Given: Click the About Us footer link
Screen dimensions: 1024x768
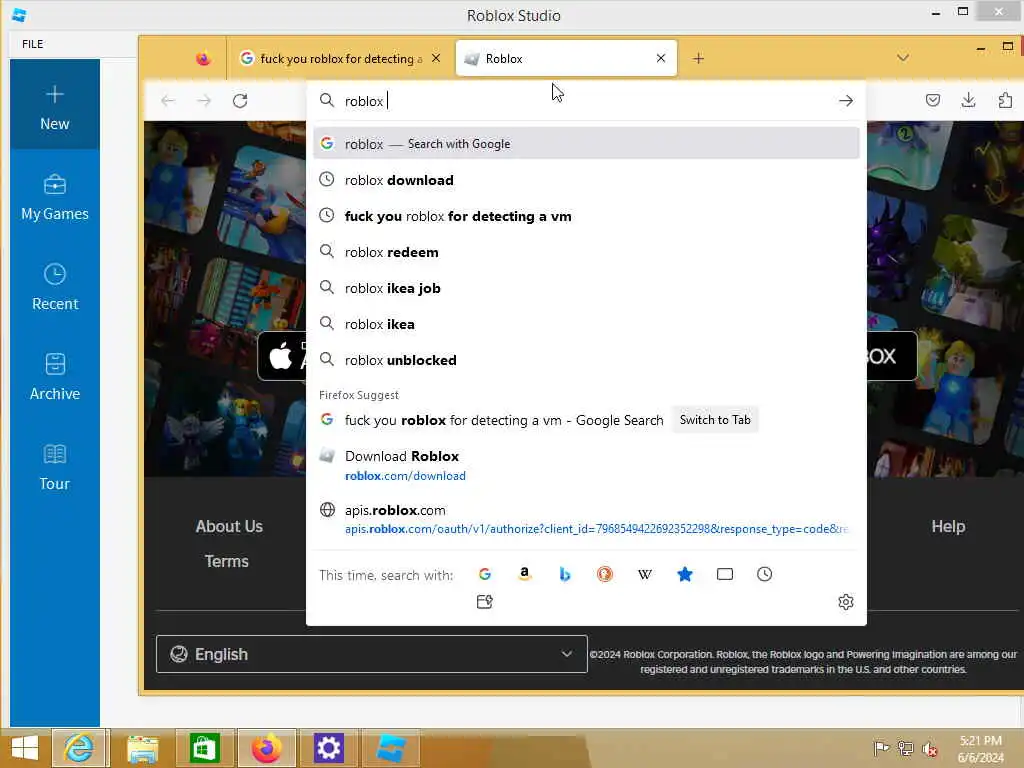Looking at the screenshot, I should (229, 526).
